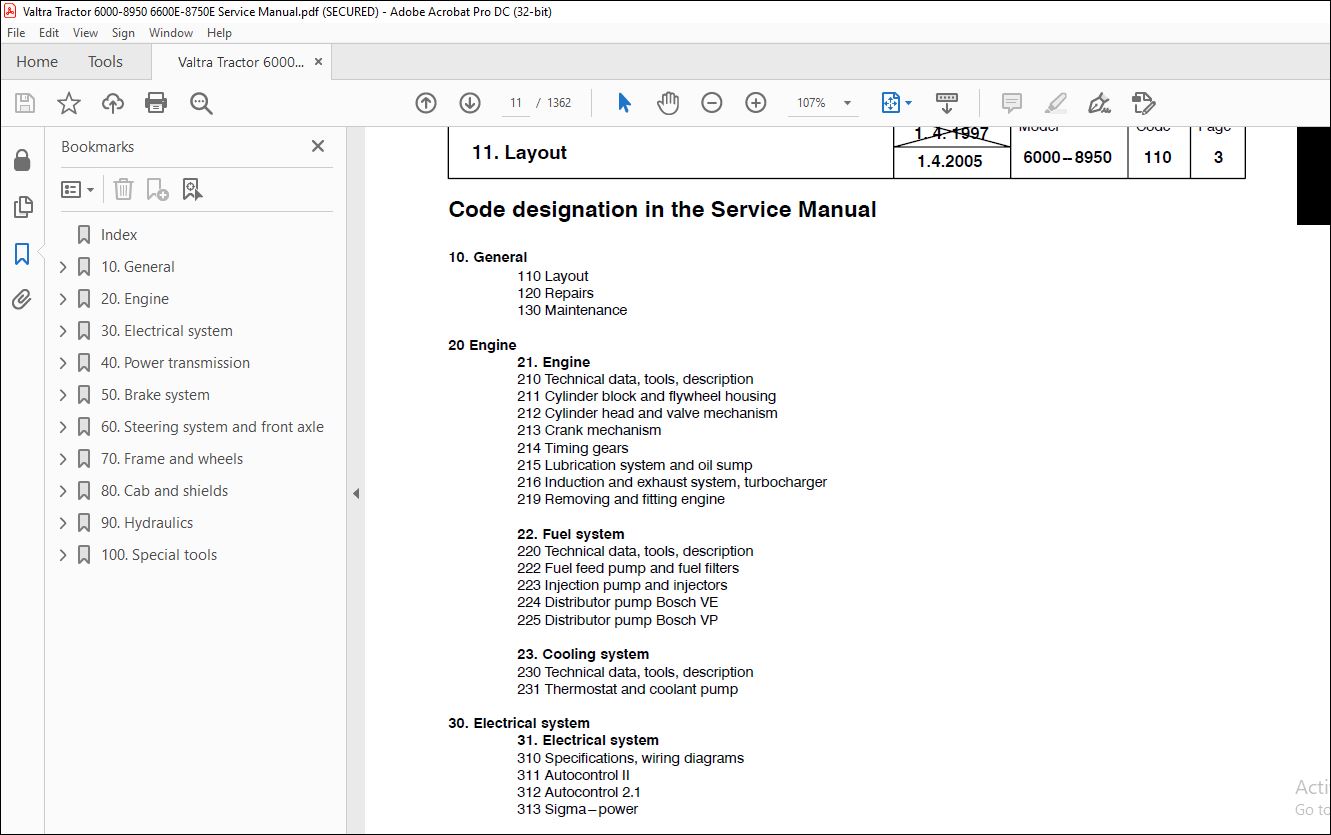
Task: Expand the 10. General bookmark
Action: click(x=63, y=267)
